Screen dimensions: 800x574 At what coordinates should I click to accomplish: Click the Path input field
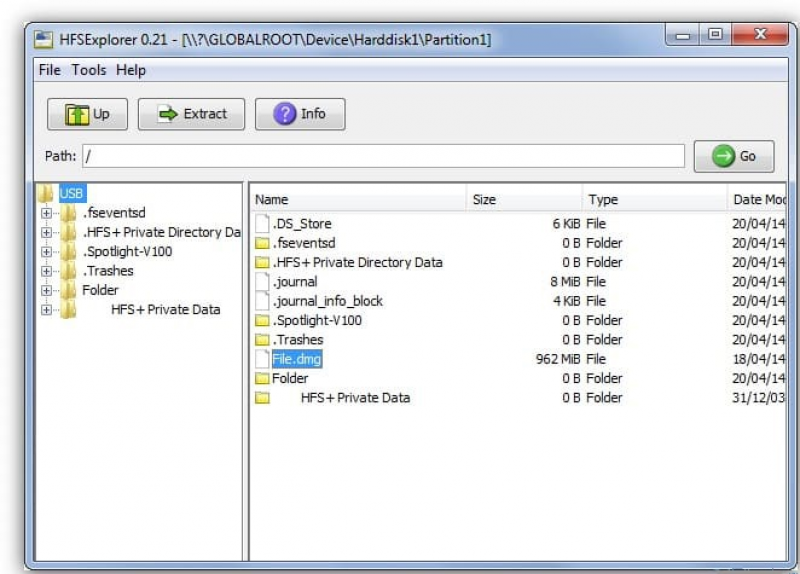point(384,156)
